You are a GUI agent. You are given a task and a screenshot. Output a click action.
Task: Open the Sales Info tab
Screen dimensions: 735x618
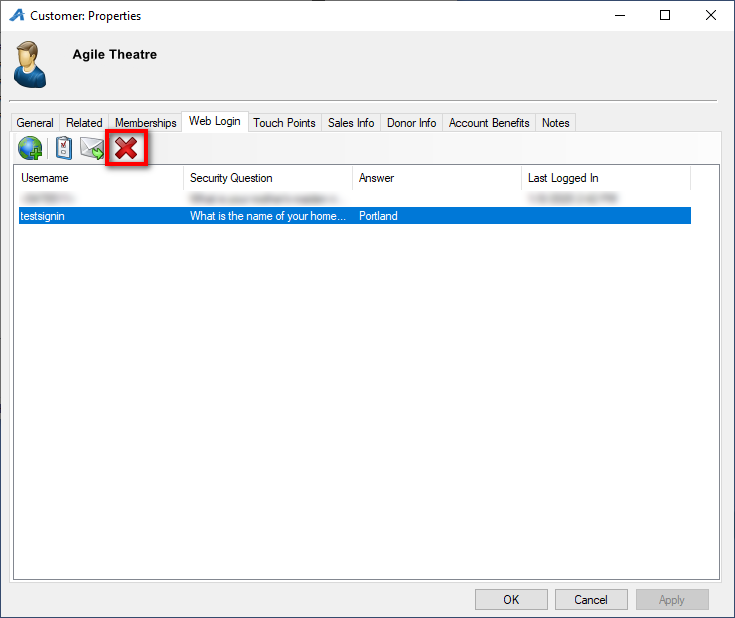(x=351, y=123)
